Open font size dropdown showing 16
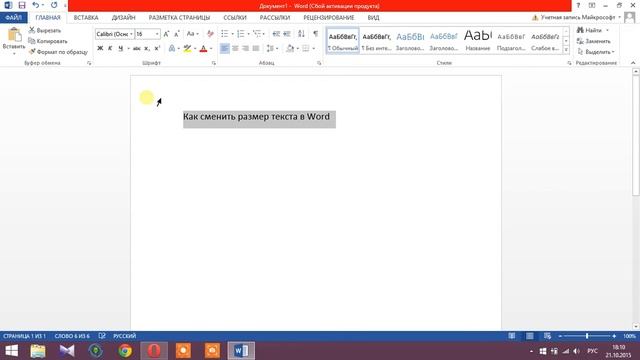Image resolution: width=640 pixels, height=360 pixels. tap(157, 34)
